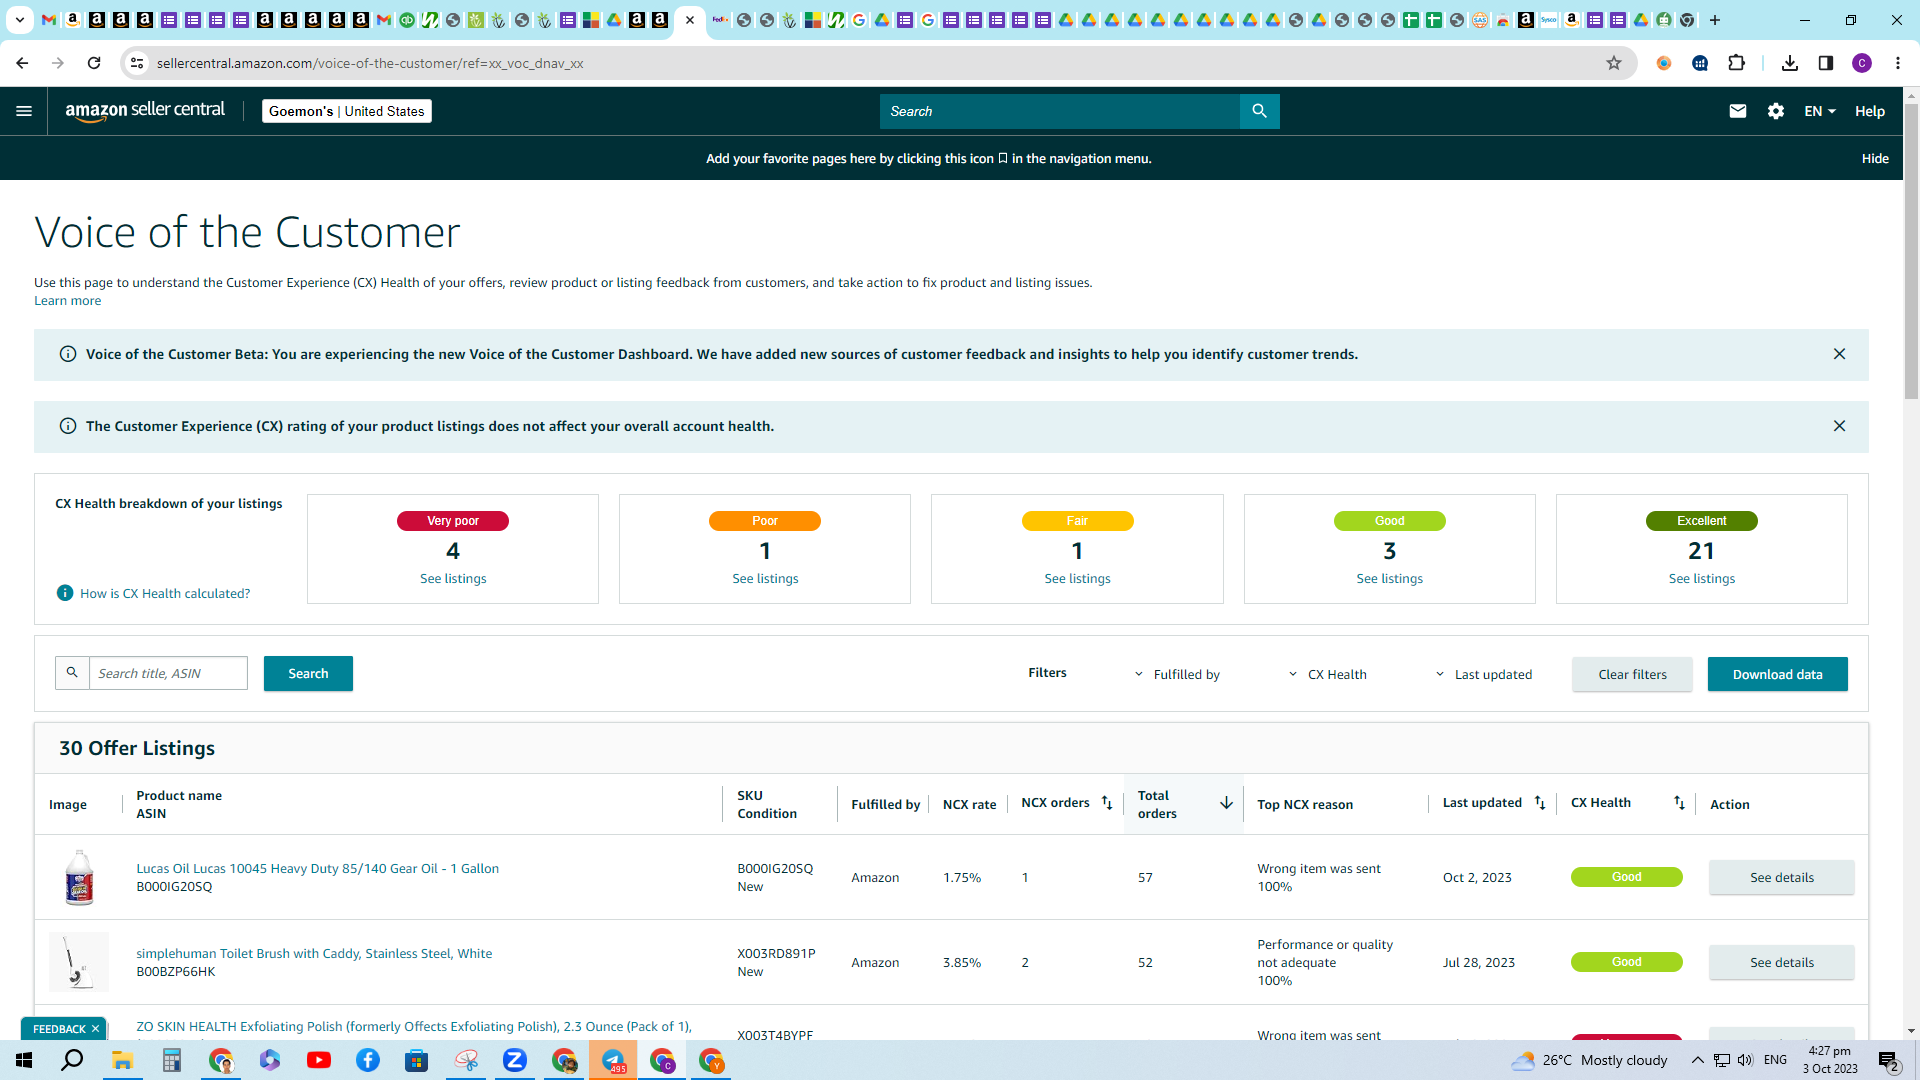The height and width of the screenshot is (1080, 1920).
Task: Toggle browser side panel icon
Action: click(1826, 63)
